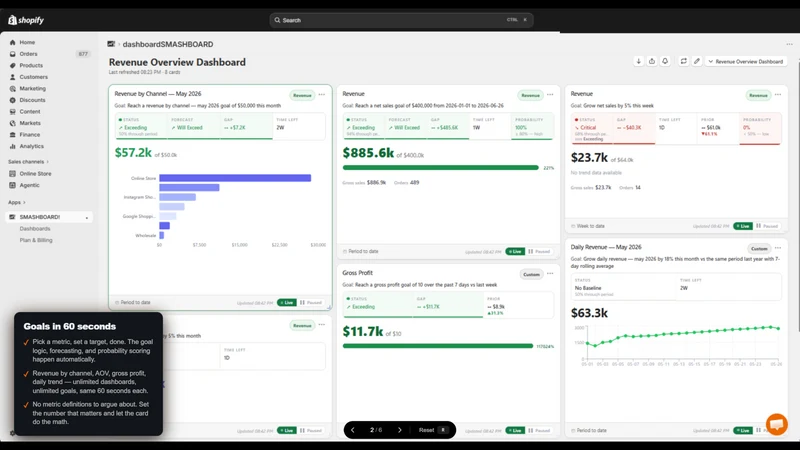Click Custom tag on Daily Revenue card

pyautogui.click(x=759, y=249)
